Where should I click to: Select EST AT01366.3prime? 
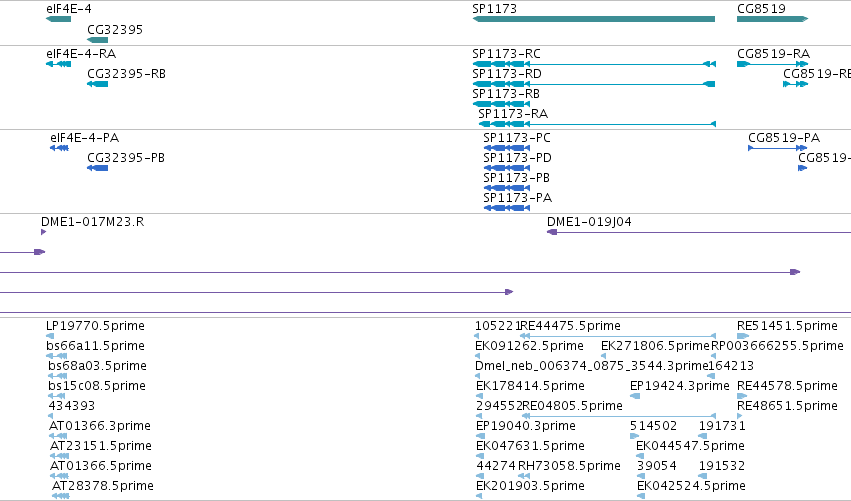pos(58,436)
